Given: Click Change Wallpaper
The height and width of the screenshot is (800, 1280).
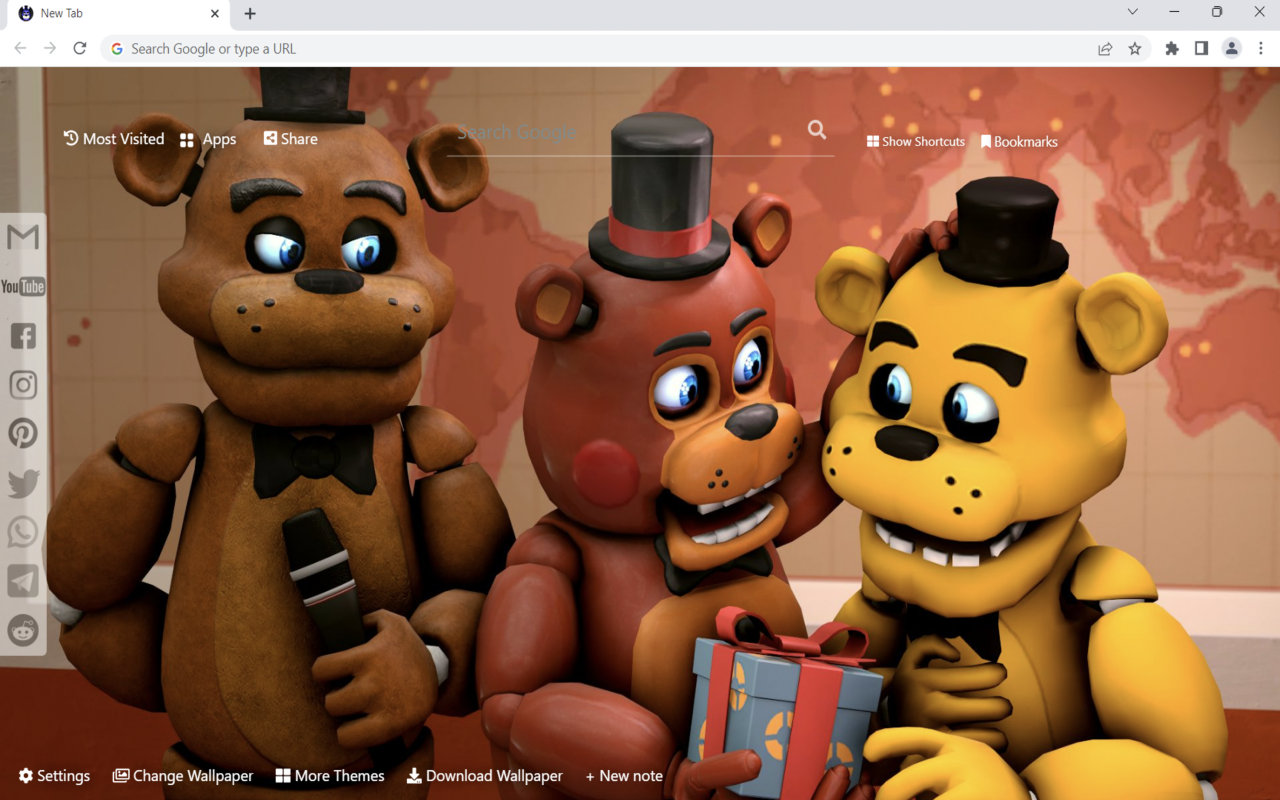Looking at the screenshot, I should click(x=183, y=776).
